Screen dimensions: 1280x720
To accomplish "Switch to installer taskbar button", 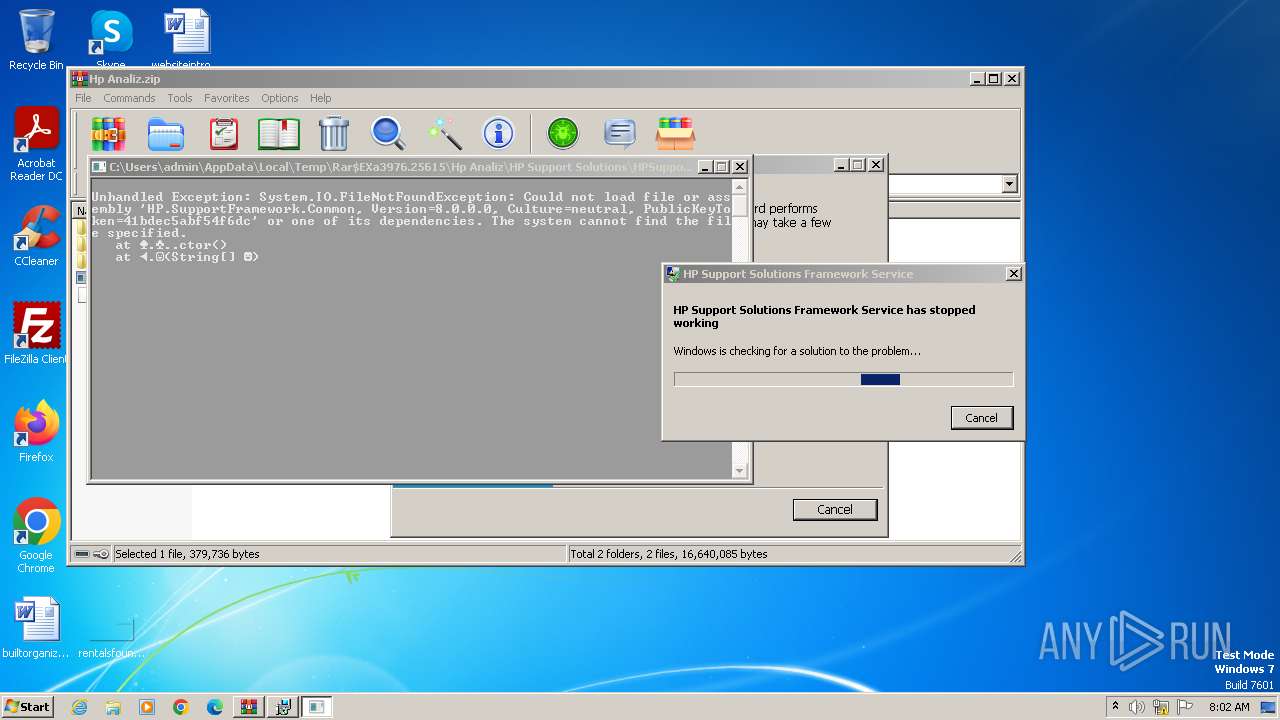I will tap(283, 707).
